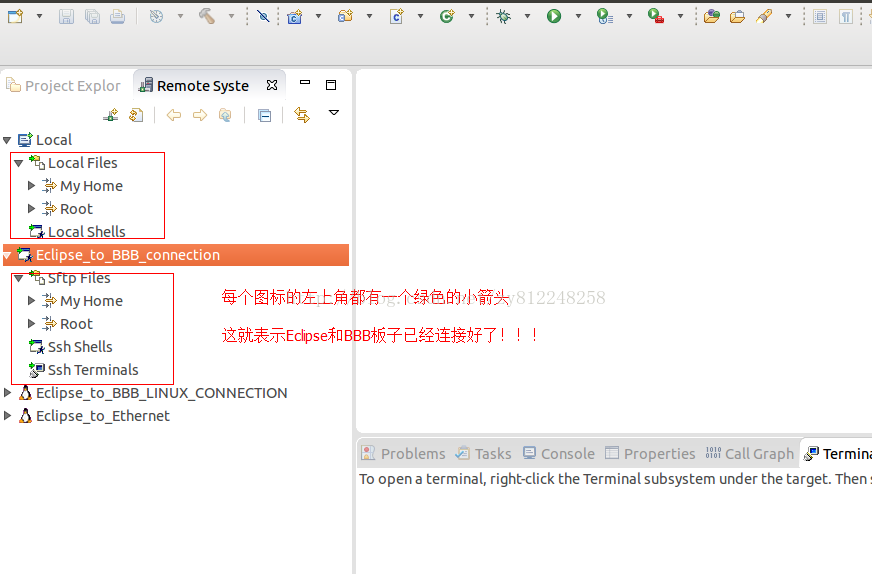Toggle Show Whitespace Characters pilcrow icon
The image size is (872, 574).
tap(845, 17)
